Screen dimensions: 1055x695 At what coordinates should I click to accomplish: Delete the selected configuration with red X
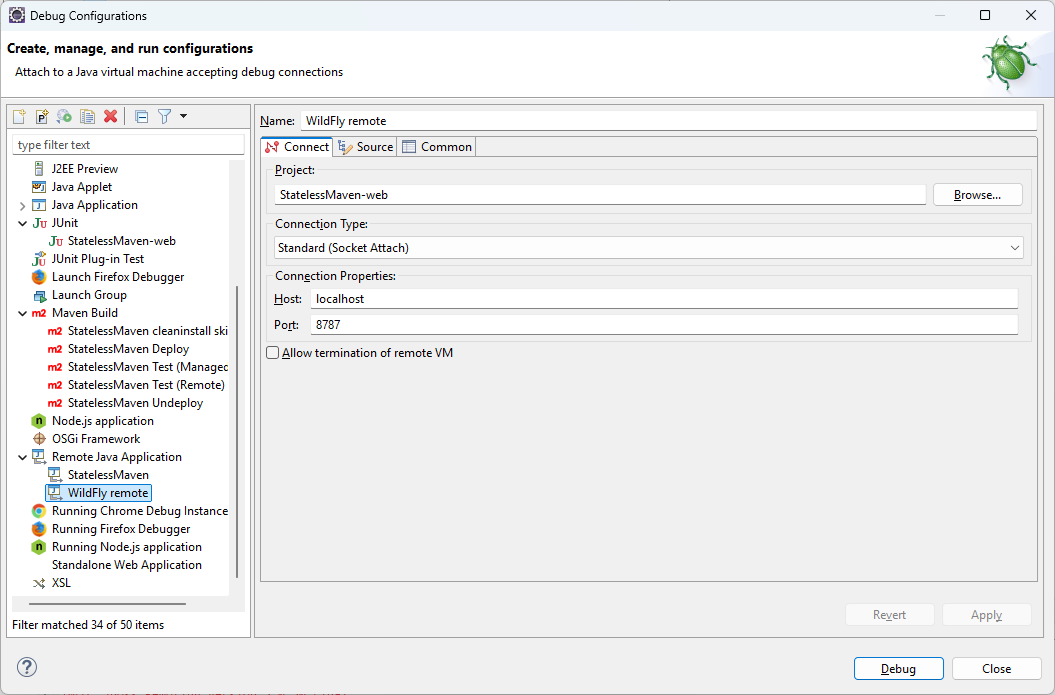[x=111, y=117]
